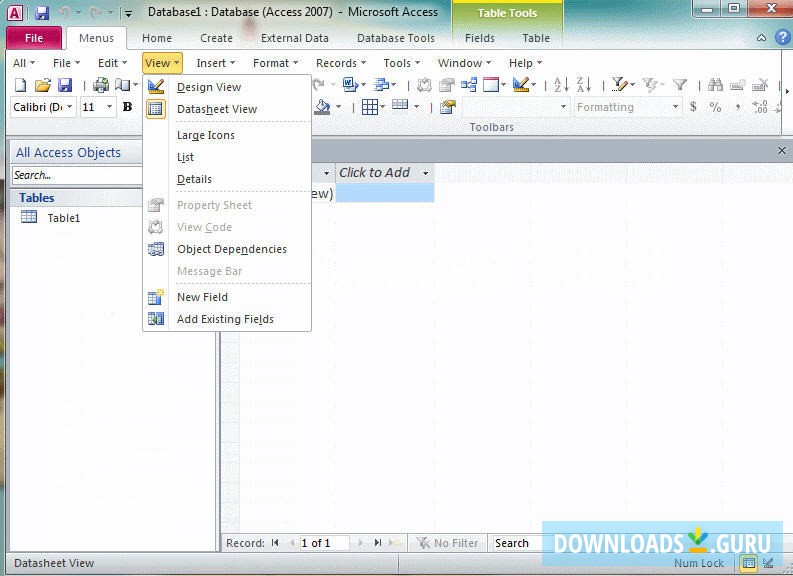Click the Filter funnel icon
The width and height of the screenshot is (793, 576).
coord(680,86)
